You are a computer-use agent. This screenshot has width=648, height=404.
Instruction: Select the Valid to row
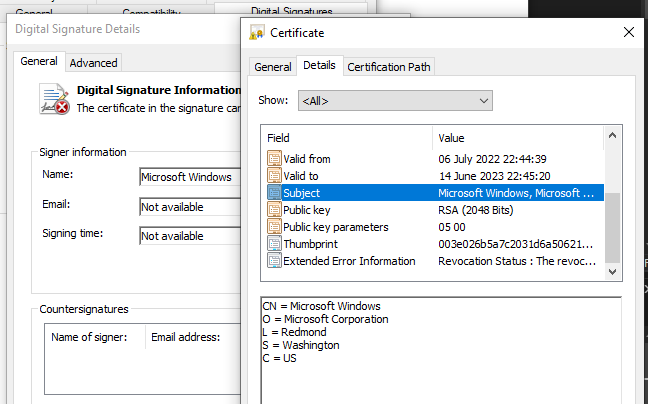point(435,176)
